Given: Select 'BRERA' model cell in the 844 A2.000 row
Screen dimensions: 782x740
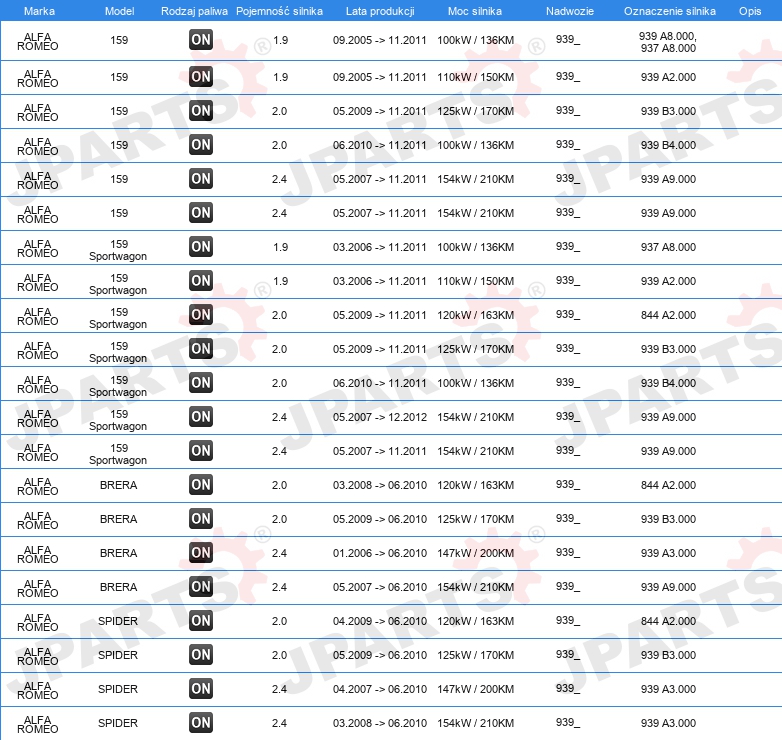Looking at the screenshot, I should [118, 485].
